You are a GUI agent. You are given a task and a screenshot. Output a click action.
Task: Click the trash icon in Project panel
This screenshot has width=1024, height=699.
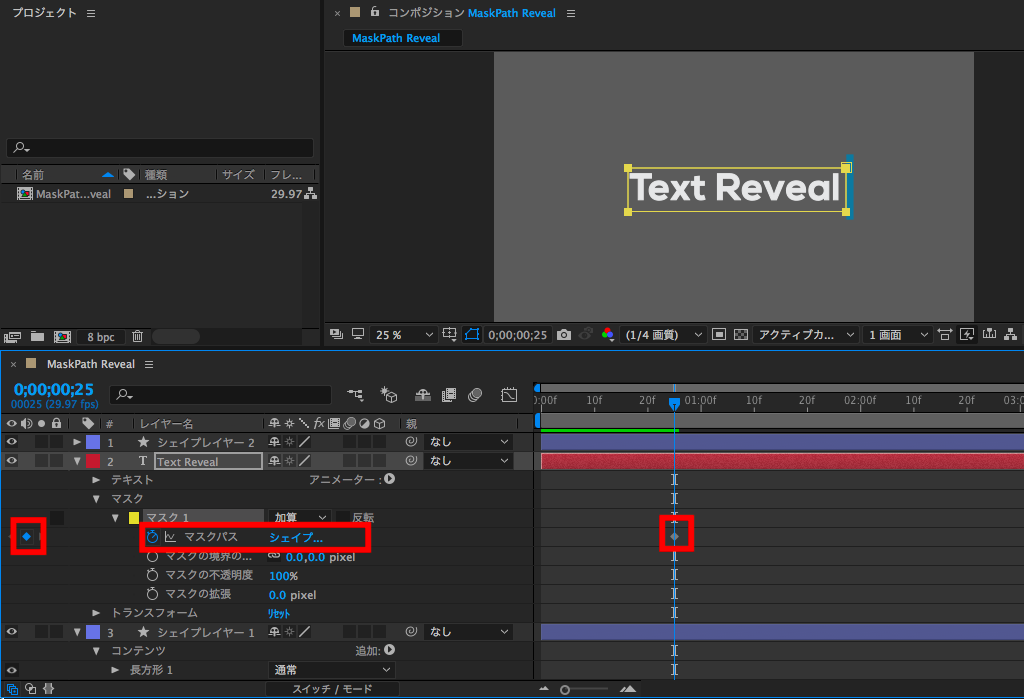tap(138, 337)
